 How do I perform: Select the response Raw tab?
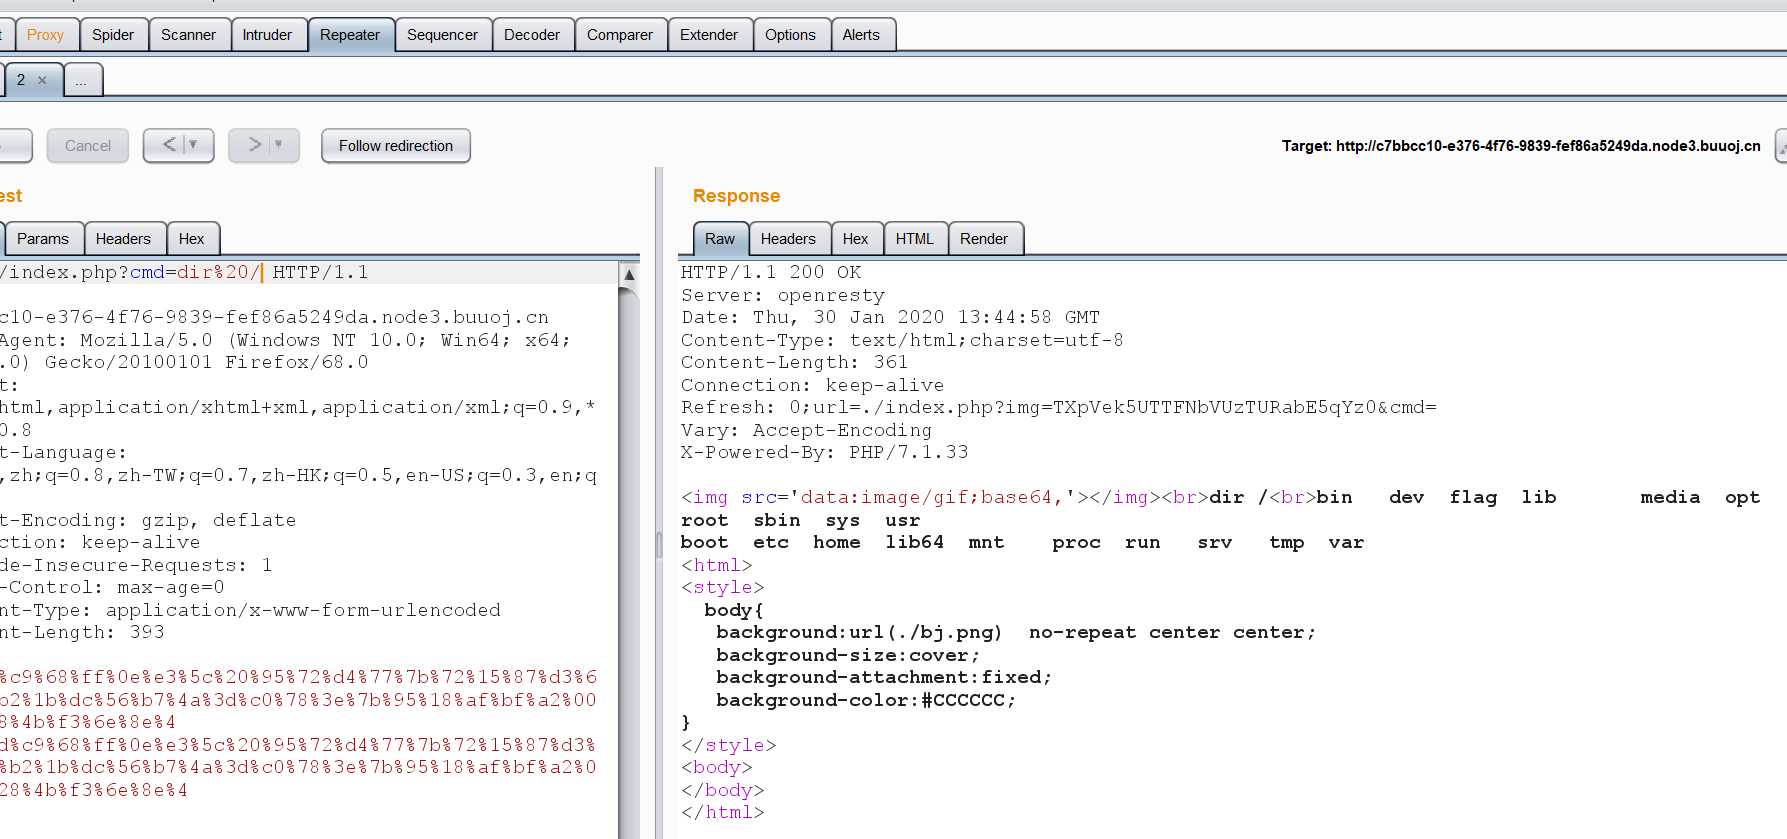coord(720,239)
